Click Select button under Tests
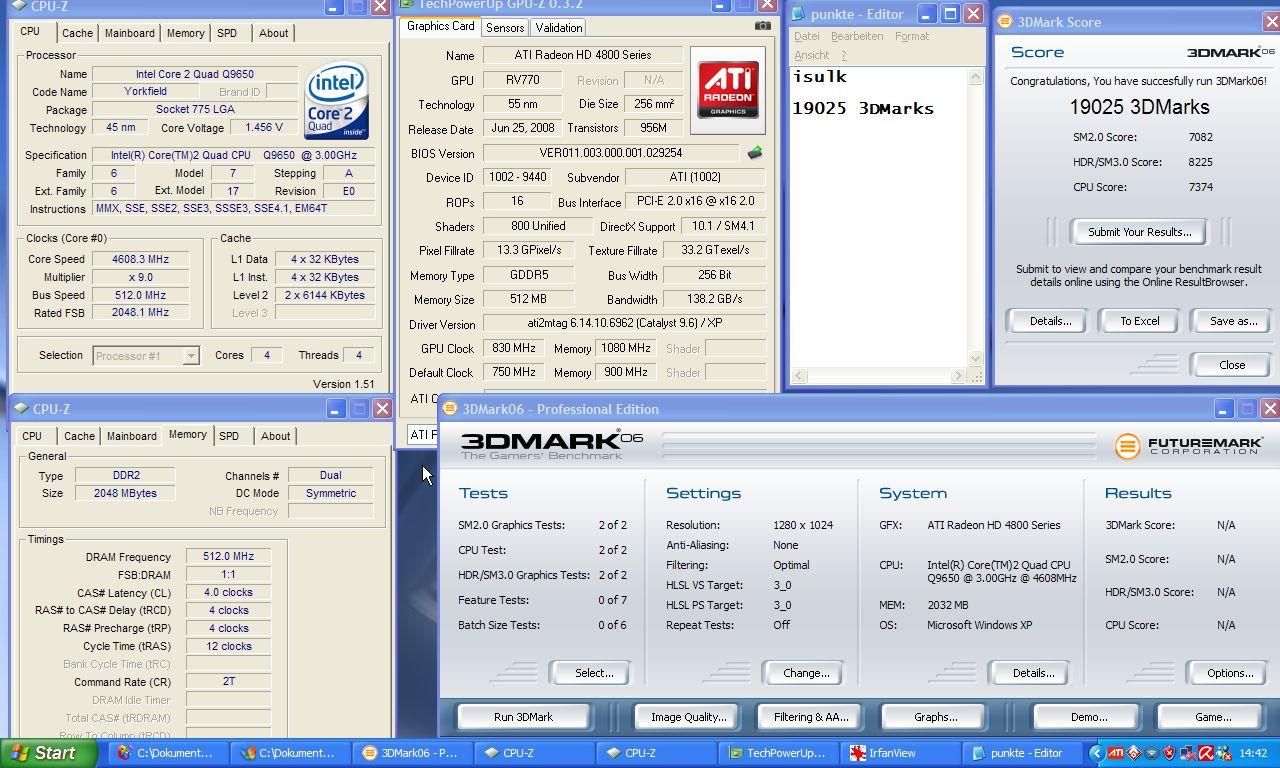The width and height of the screenshot is (1280, 768). click(x=594, y=673)
